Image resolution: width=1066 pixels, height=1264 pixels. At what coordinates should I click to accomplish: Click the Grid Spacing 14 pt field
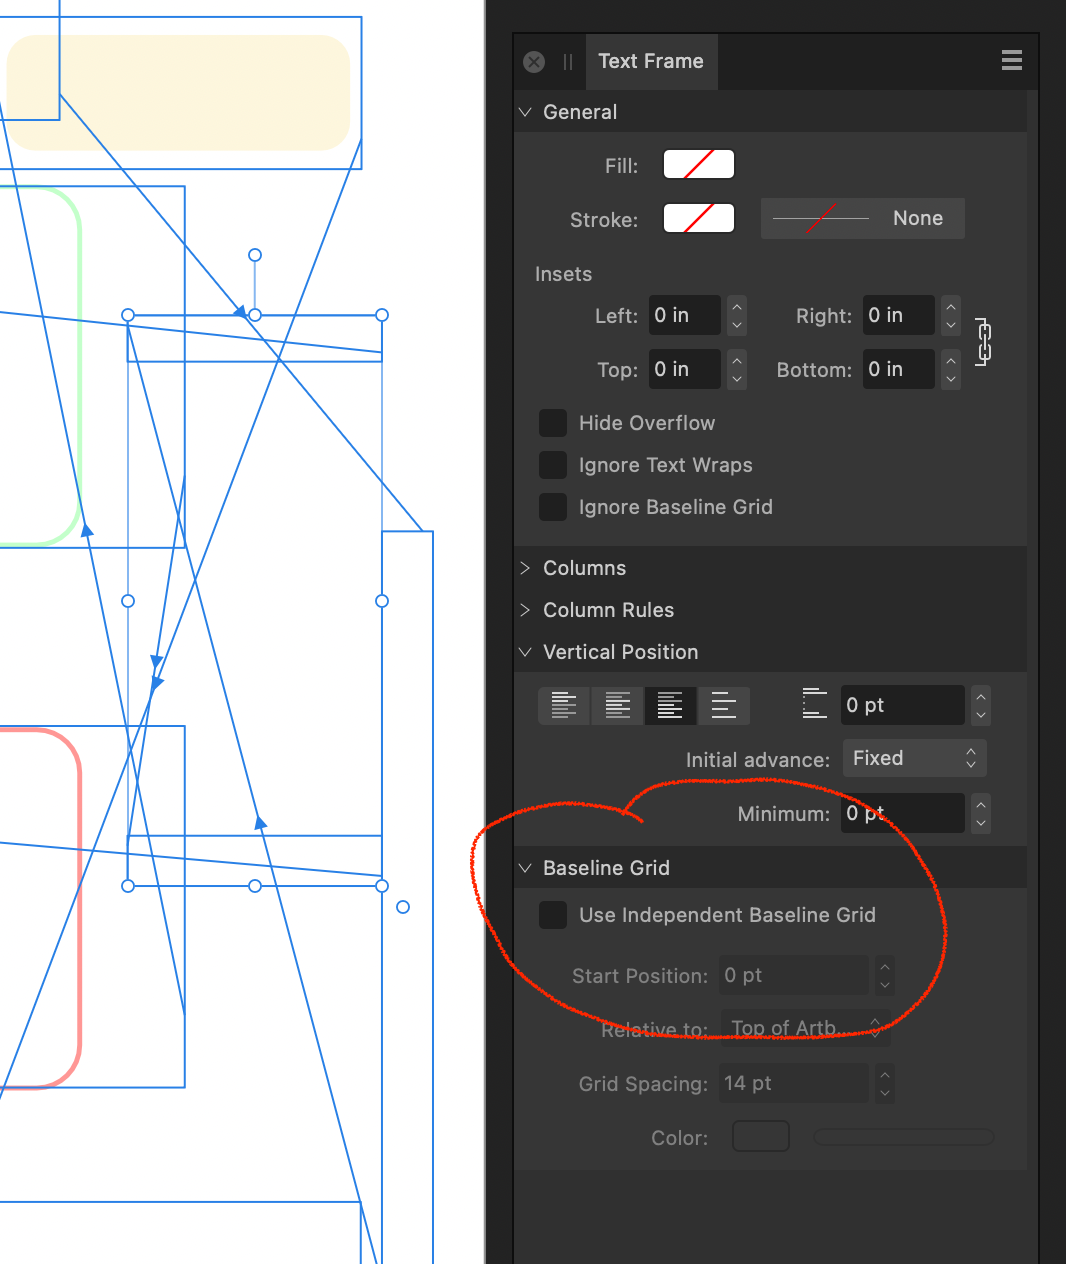794,1083
